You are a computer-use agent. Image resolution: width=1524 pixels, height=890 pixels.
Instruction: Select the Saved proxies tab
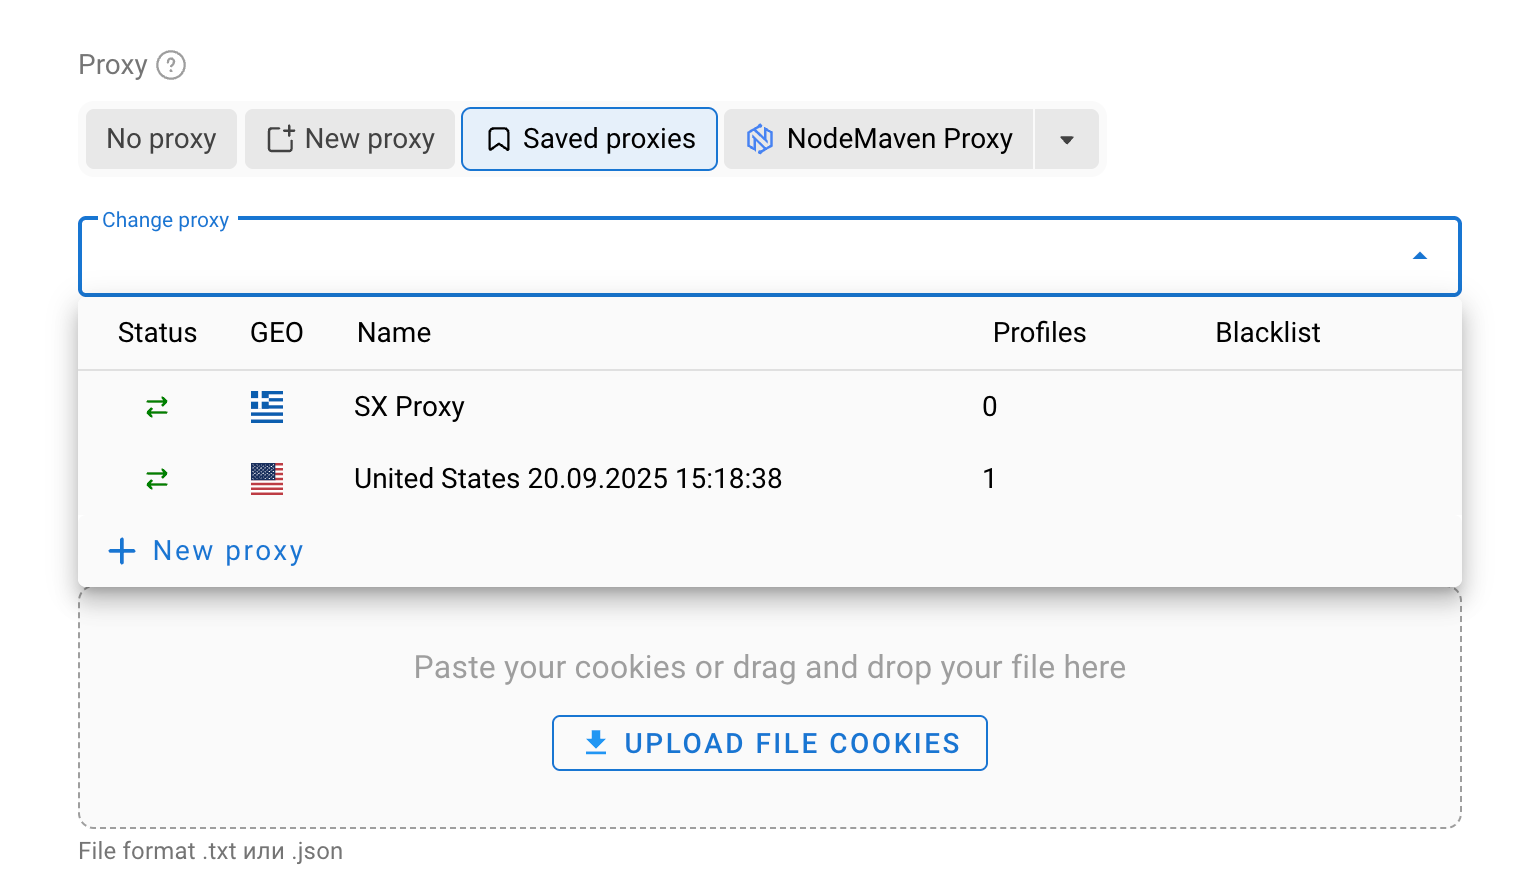pos(589,139)
